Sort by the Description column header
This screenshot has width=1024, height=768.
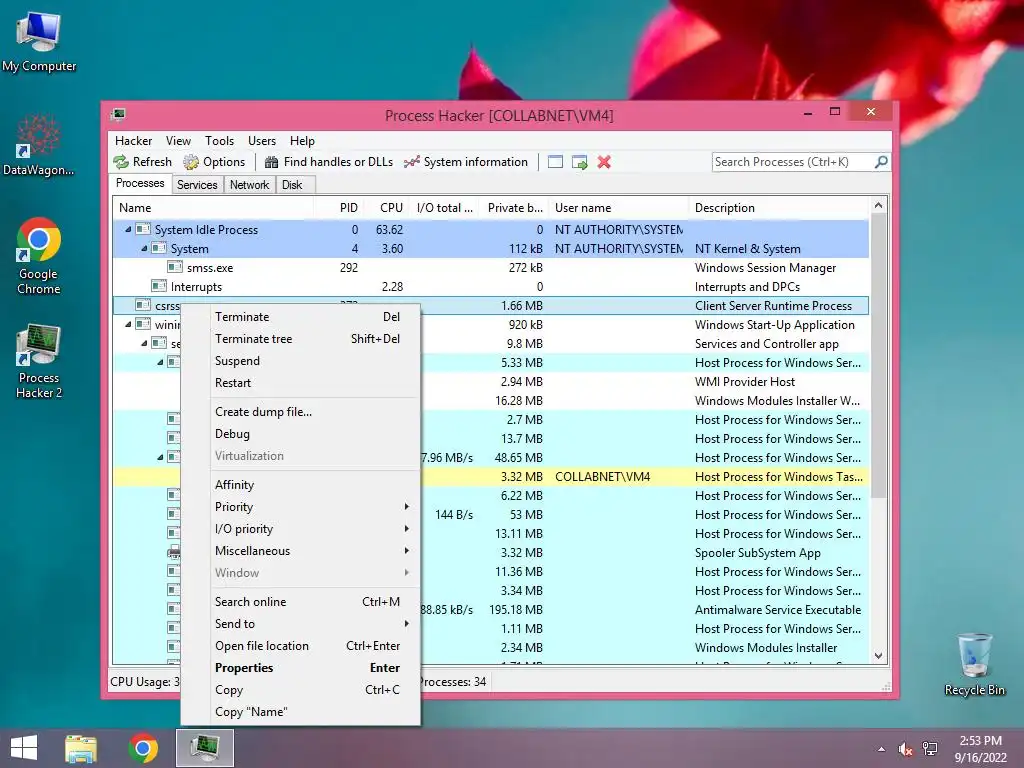point(779,208)
